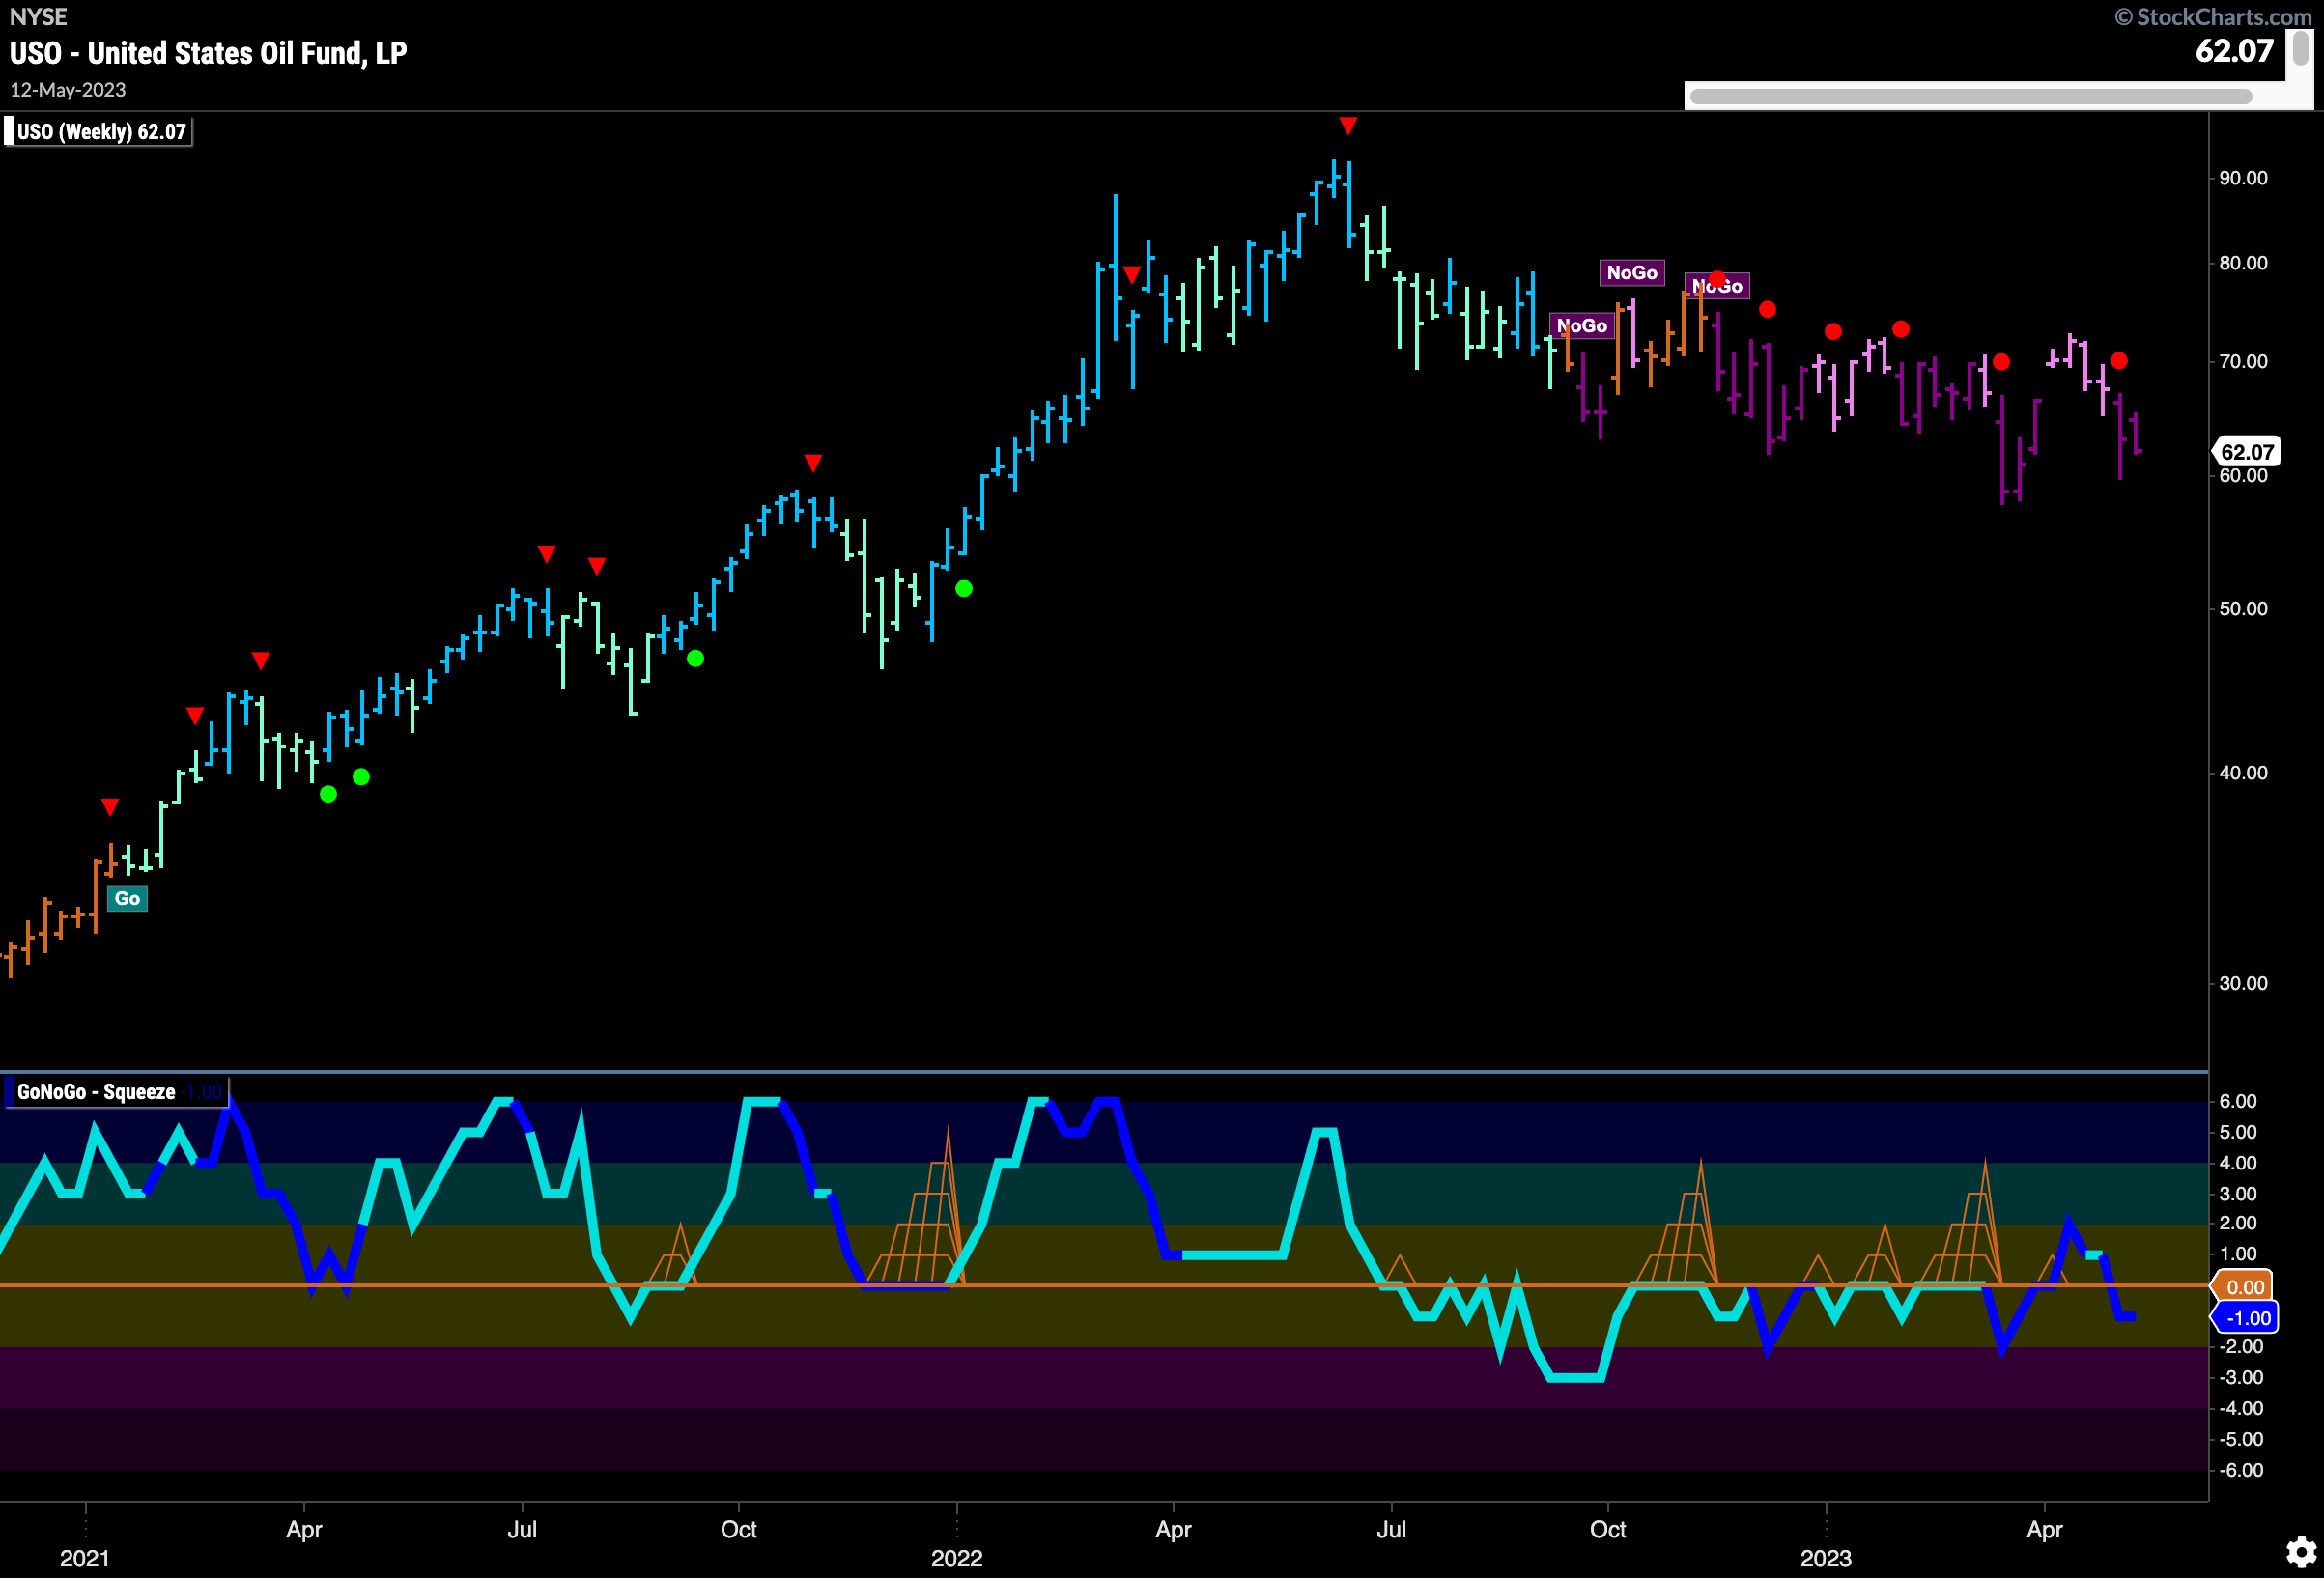
Task: Click the 2021 year label on the time axis
Action: click(x=85, y=1558)
